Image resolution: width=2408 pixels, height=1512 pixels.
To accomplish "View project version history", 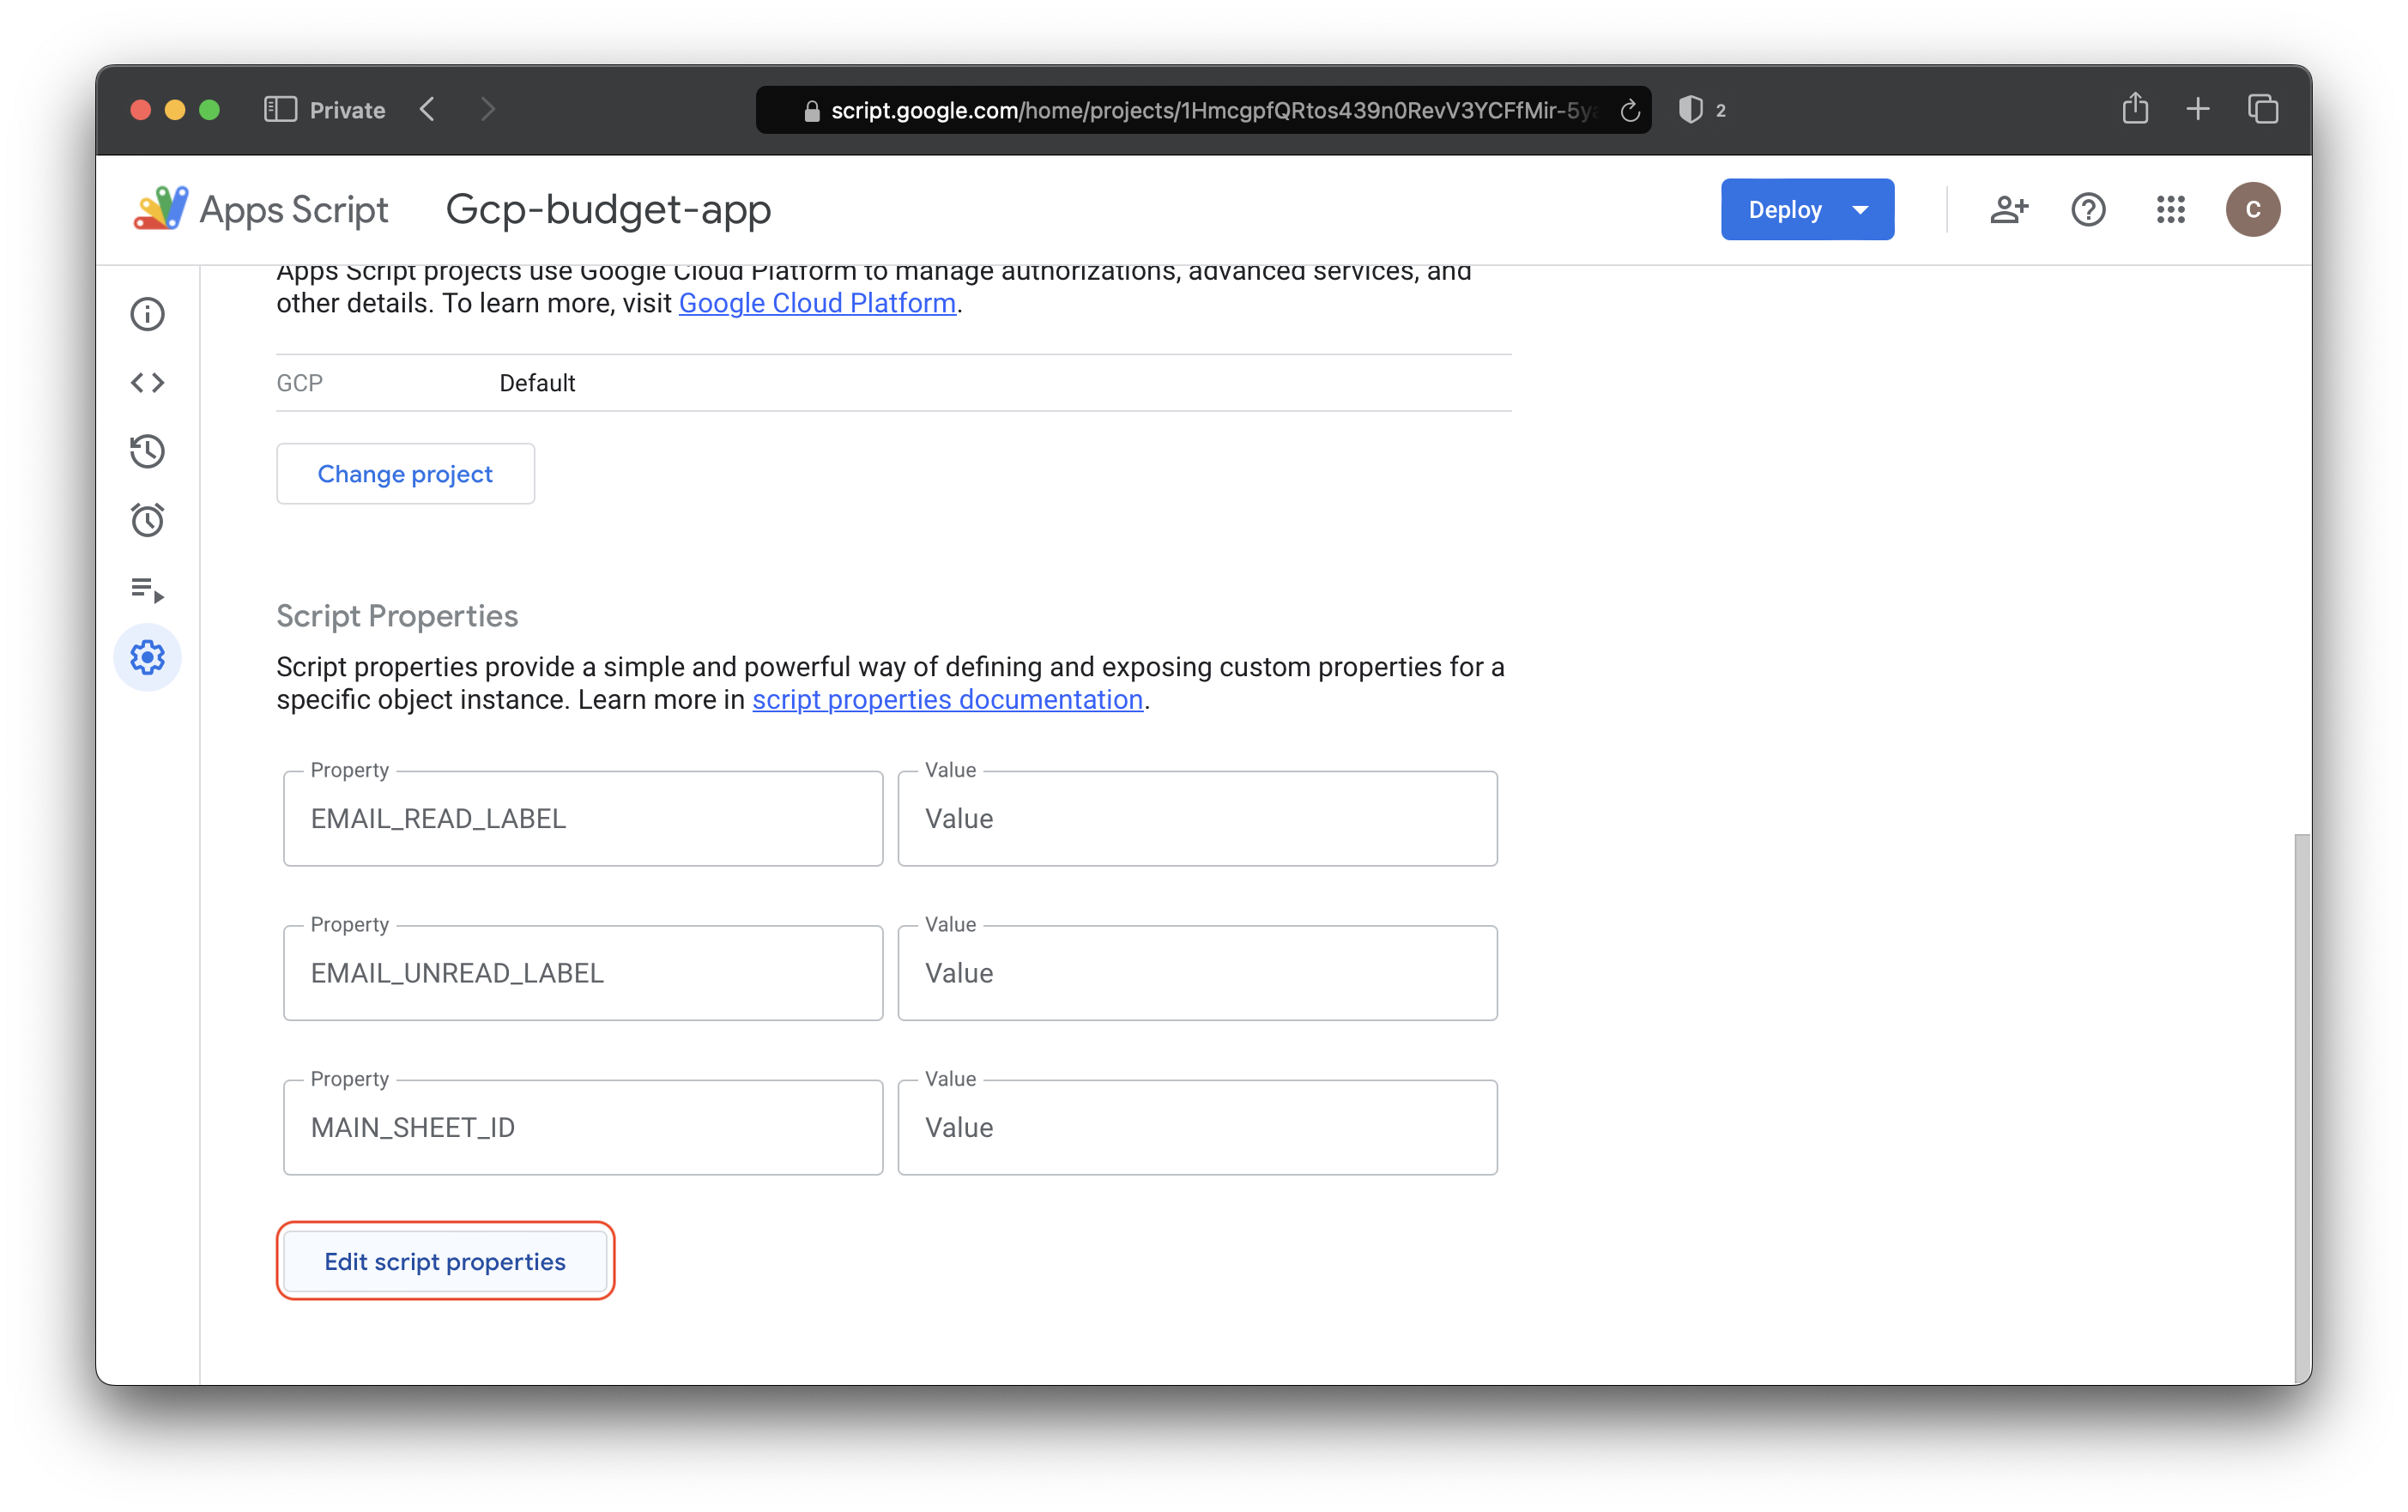I will pyautogui.click(x=148, y=451).
